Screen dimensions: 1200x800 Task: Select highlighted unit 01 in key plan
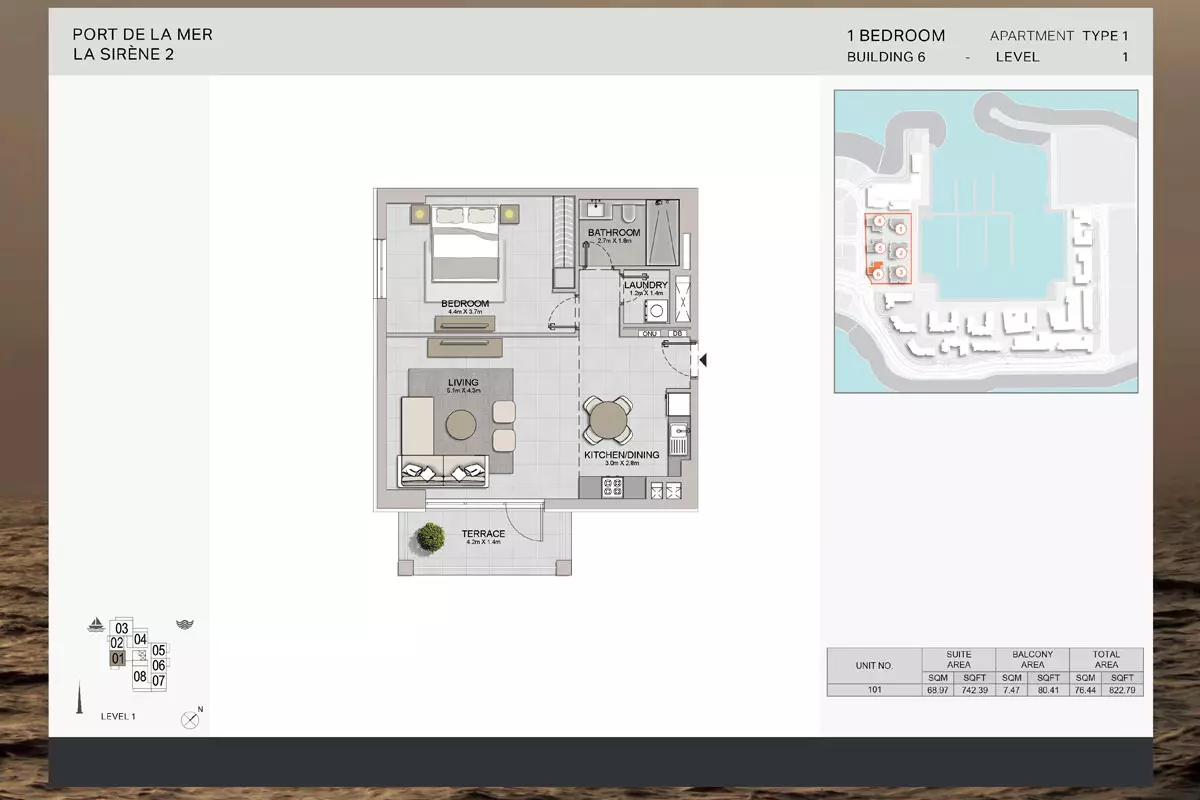click(118, 658)
